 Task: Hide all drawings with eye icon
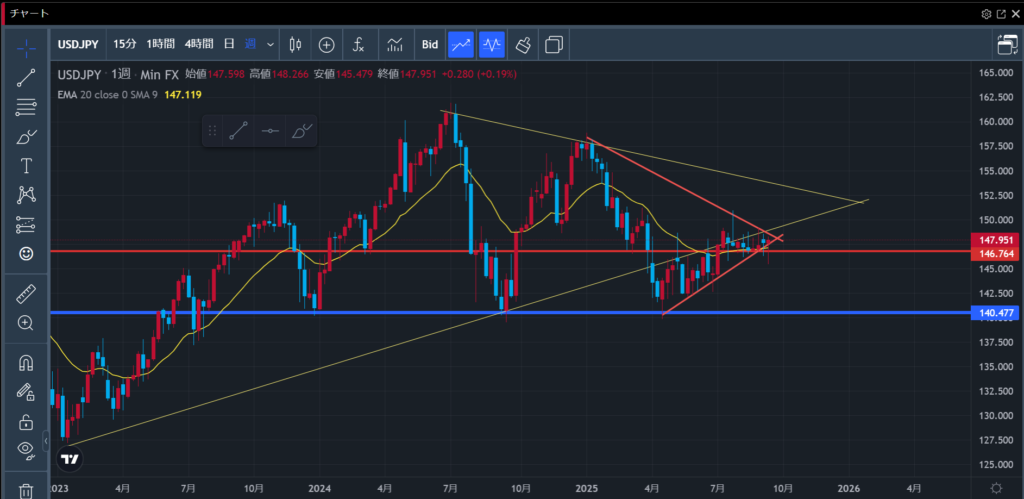click(26, 449)
